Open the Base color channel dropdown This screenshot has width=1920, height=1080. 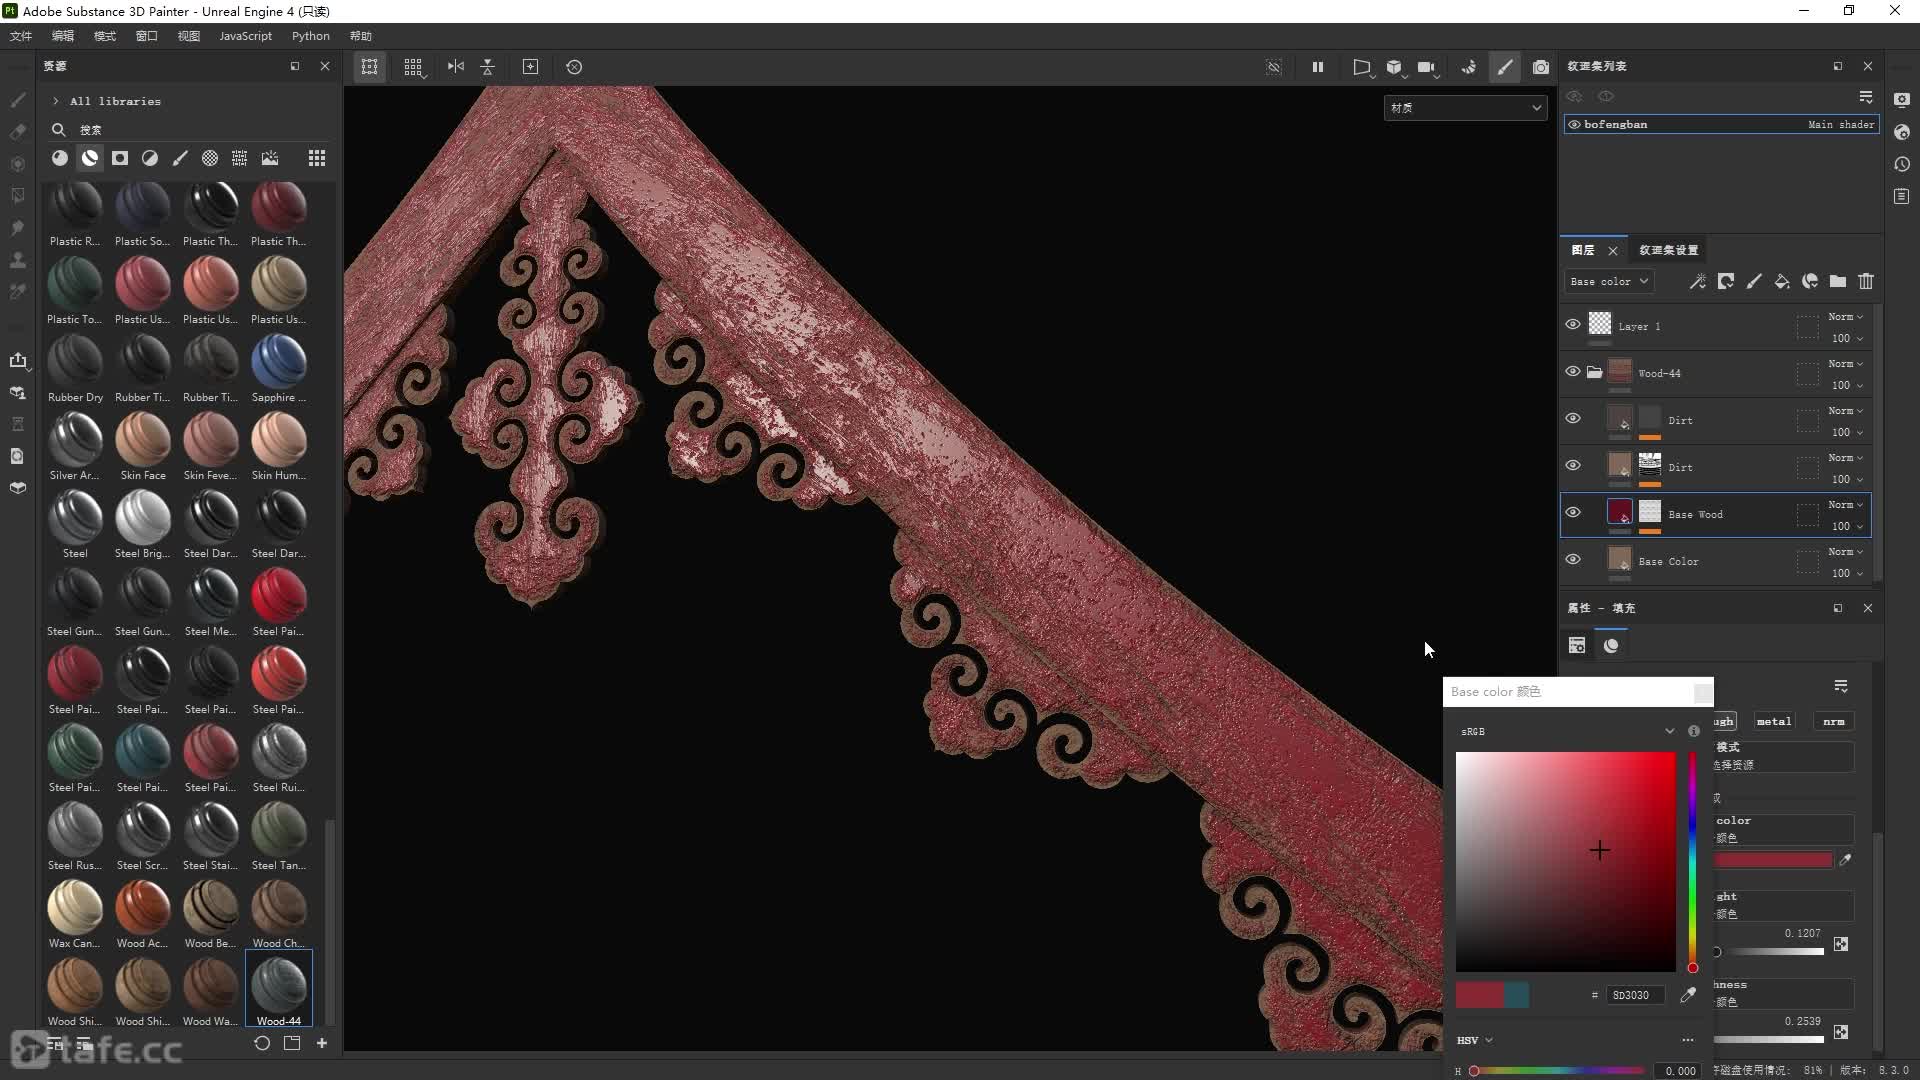[x=1609, y=282]
